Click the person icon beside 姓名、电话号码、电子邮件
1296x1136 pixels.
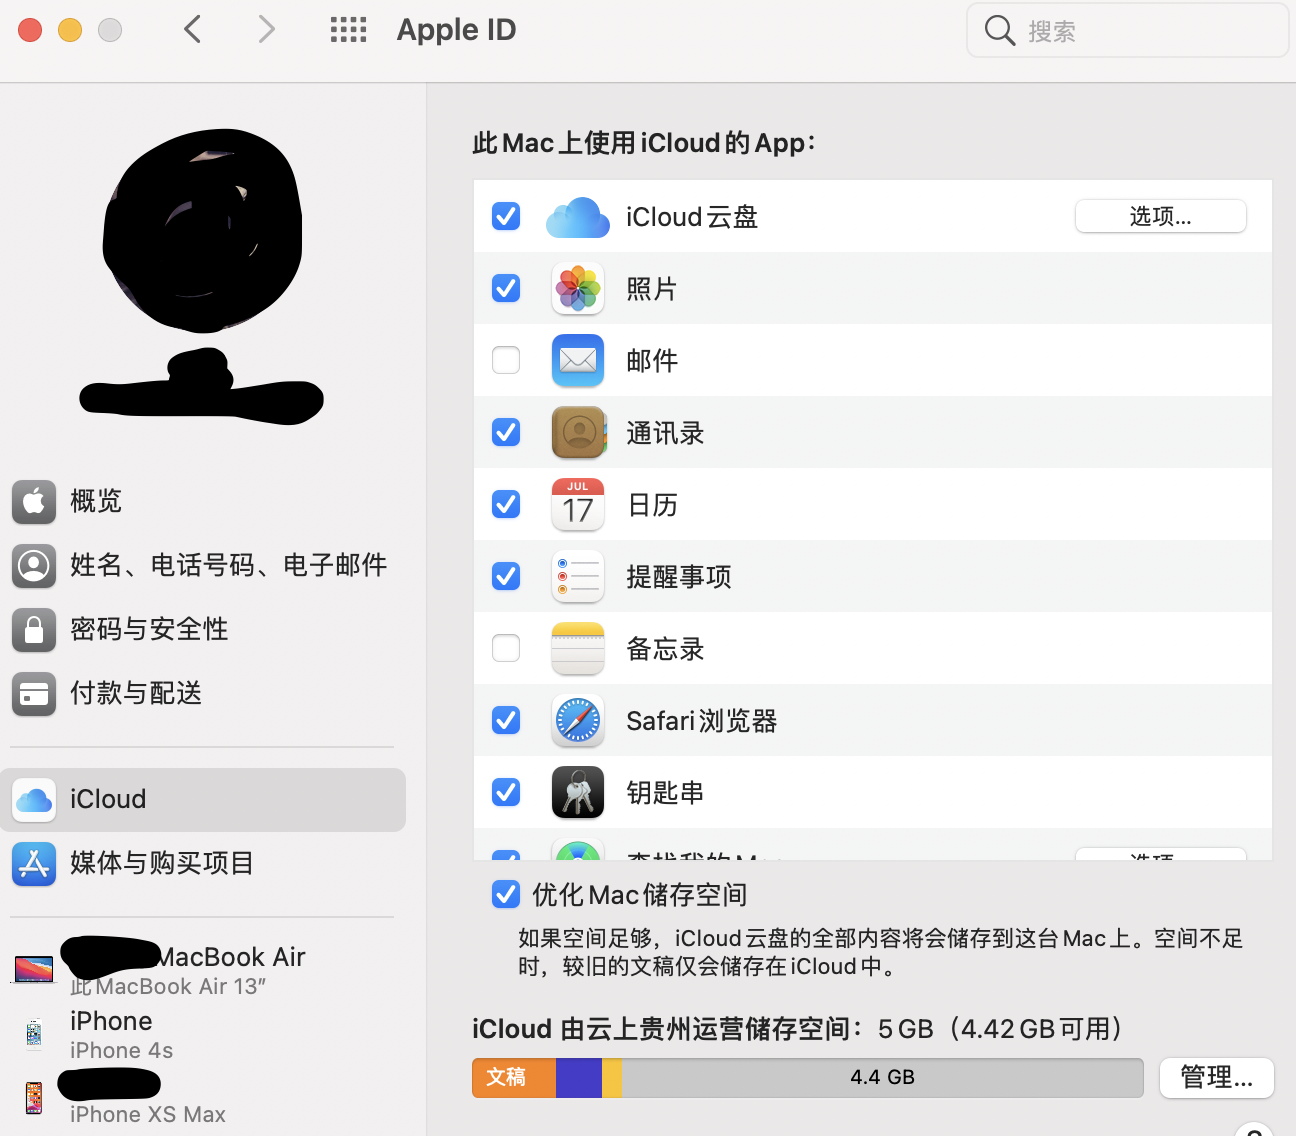[34, 565]
